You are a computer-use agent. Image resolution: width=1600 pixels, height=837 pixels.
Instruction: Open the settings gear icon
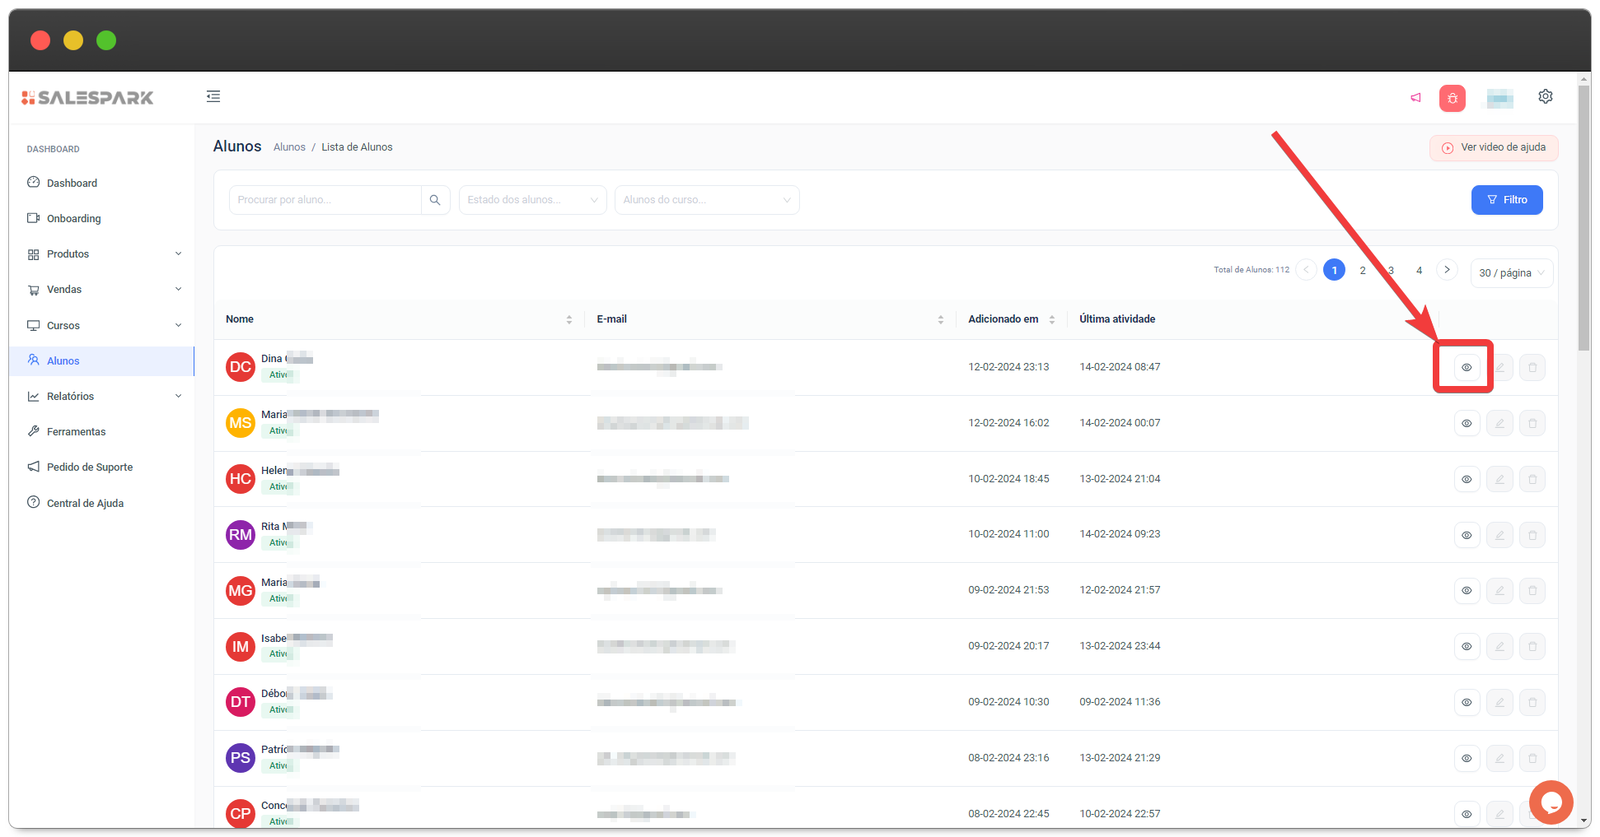[x=1545, y=97]
